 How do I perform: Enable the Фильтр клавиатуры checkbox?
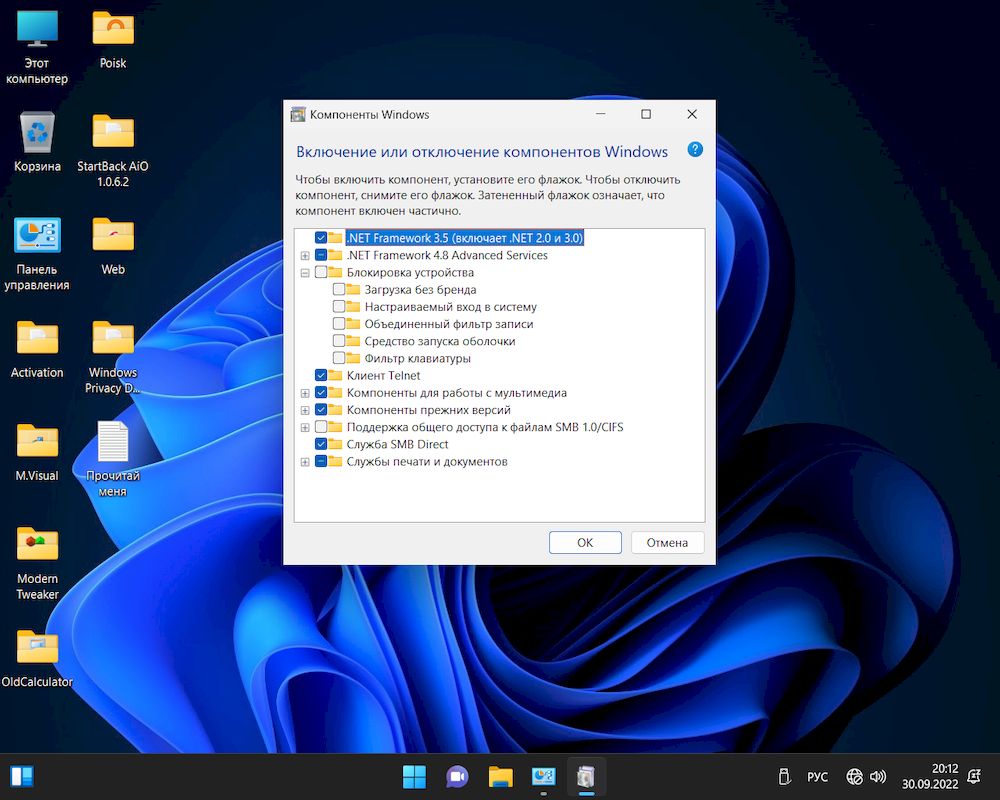339,358
